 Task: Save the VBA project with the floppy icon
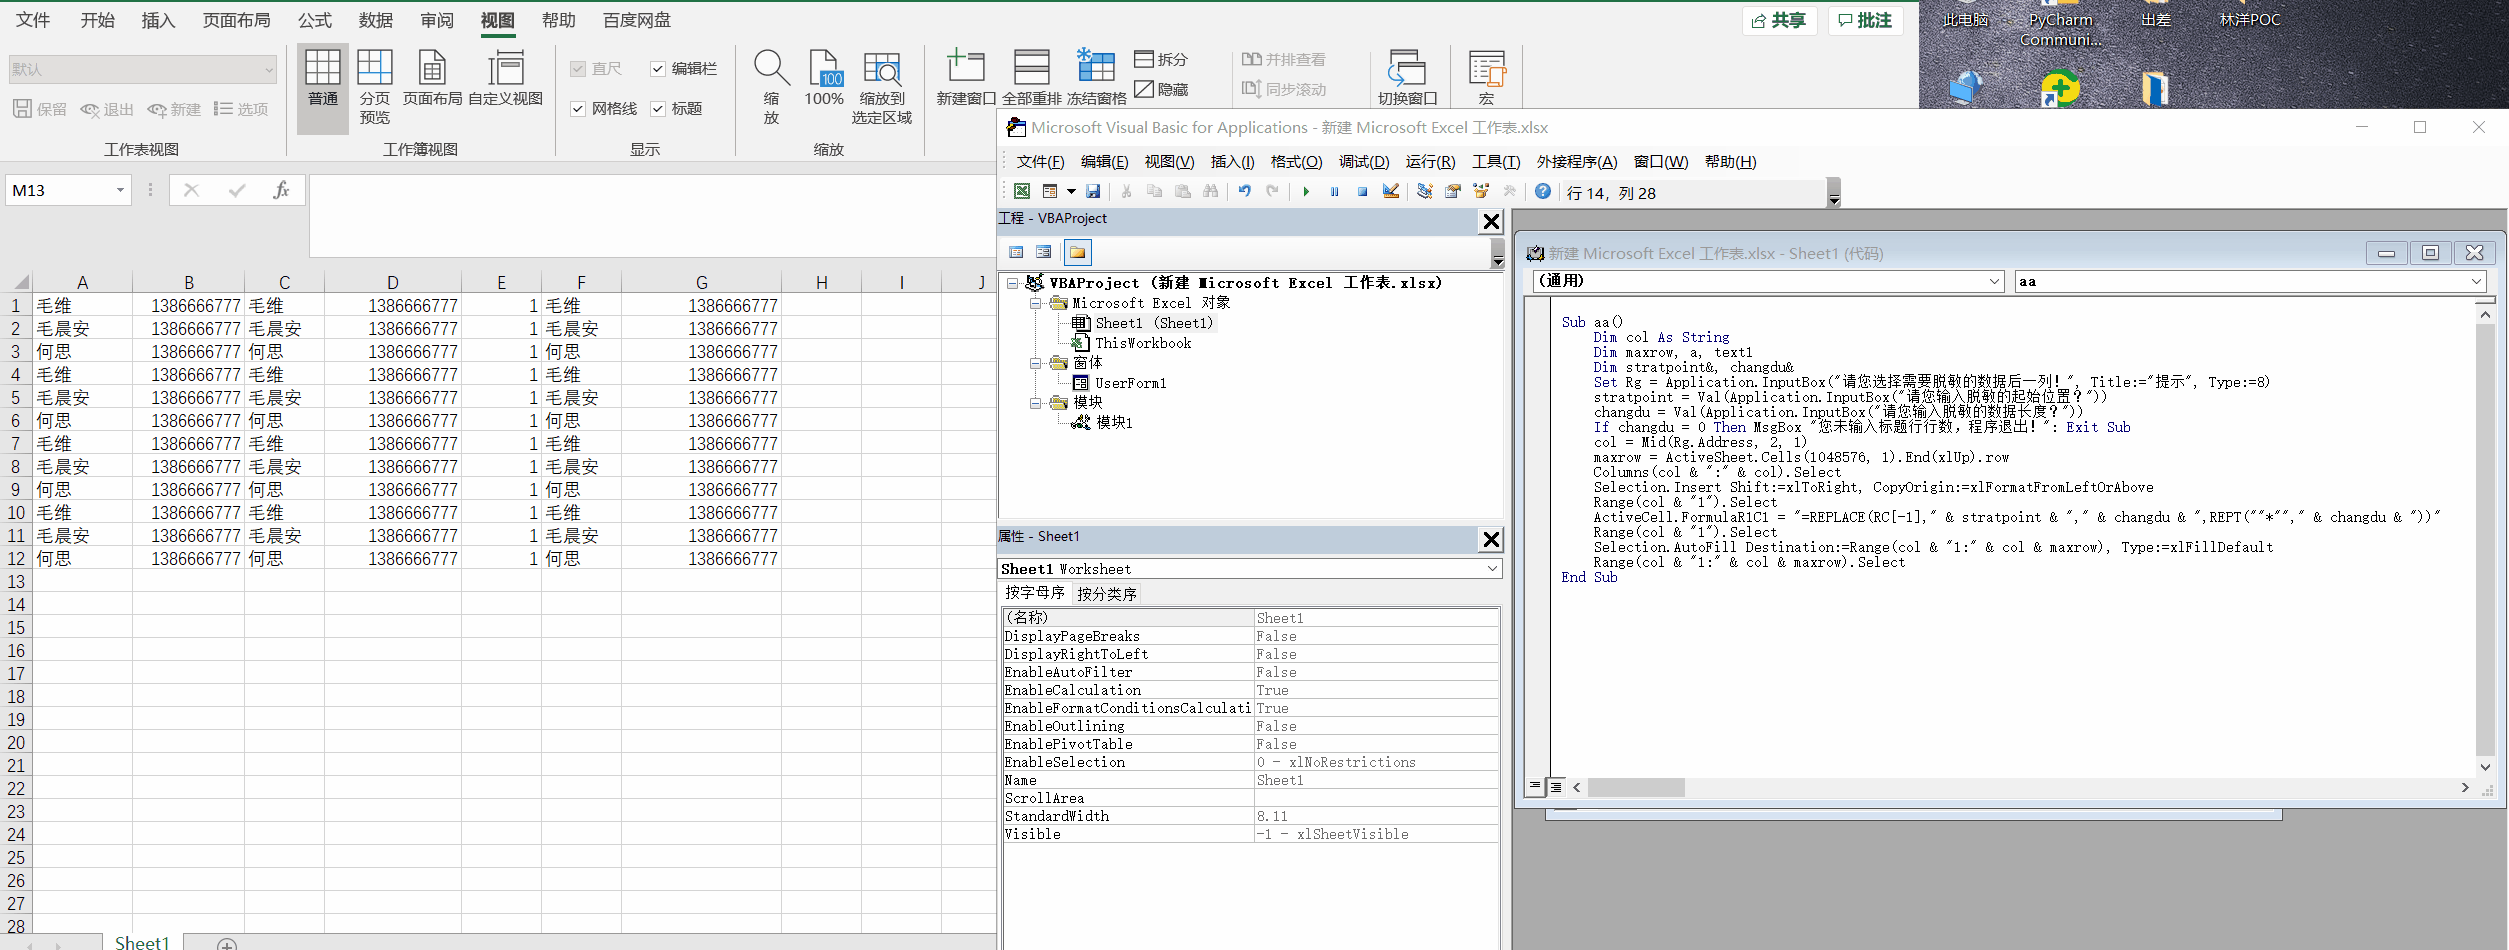tap(1093, 191)
